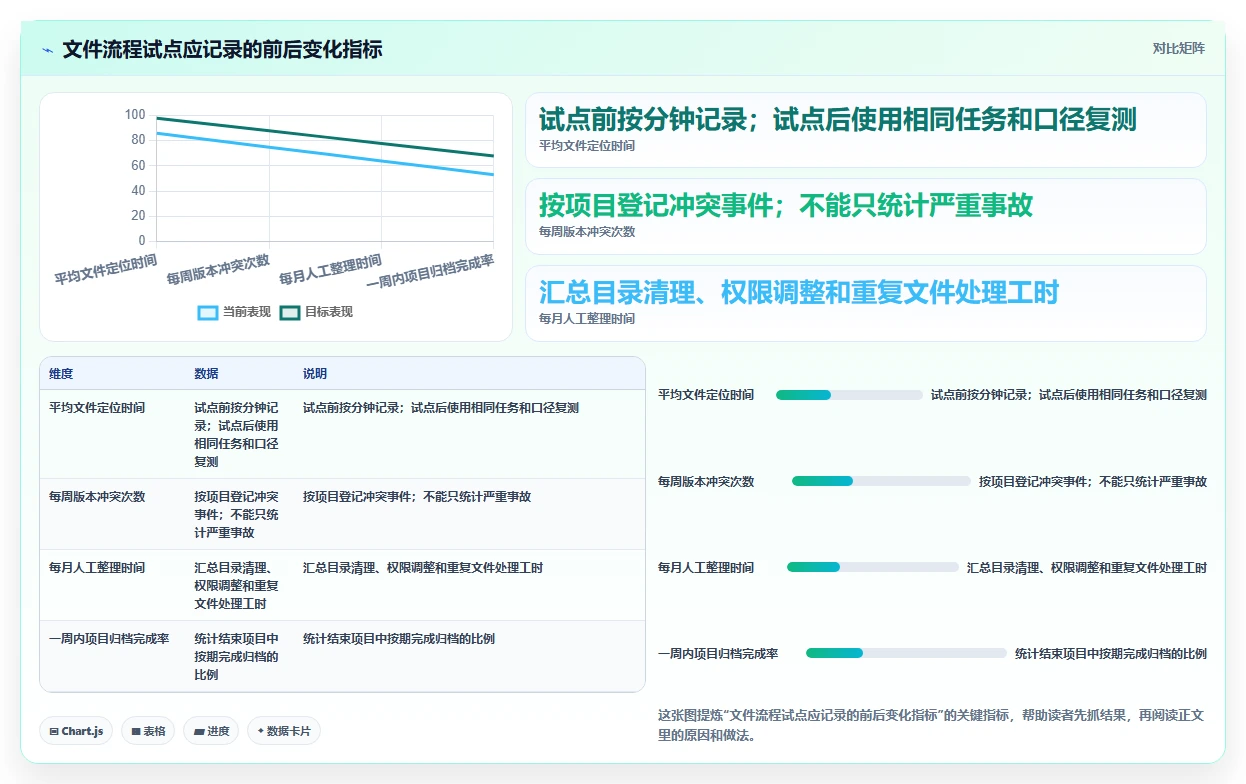Click the chart x-axis label 平均文件定位时间
The height and width of the screenshot is (784, 1246).
pos(106,270)
